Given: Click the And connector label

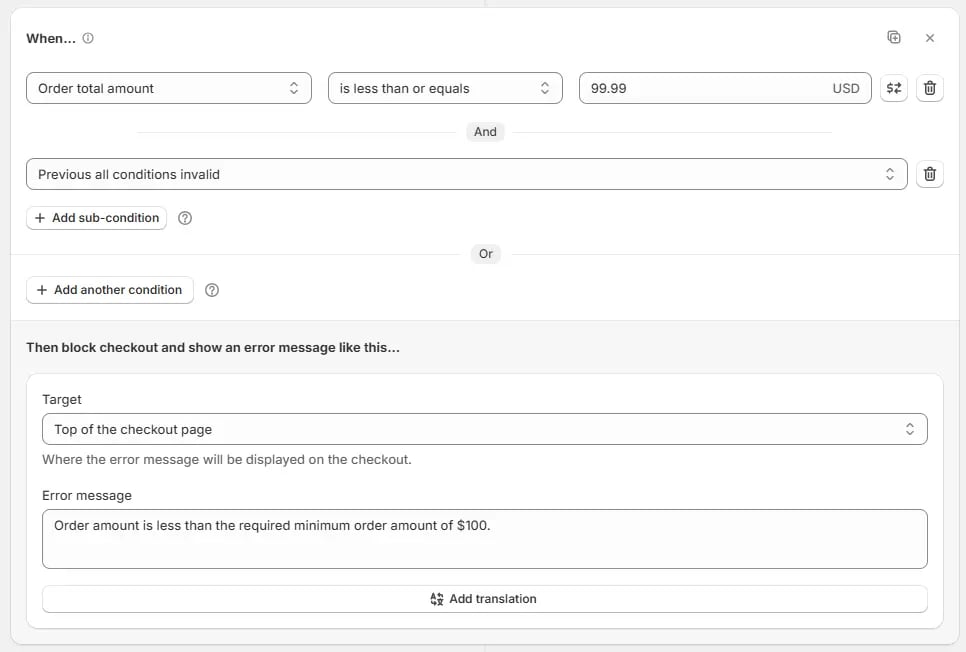Looking at the screenshot, I should 485,132.
